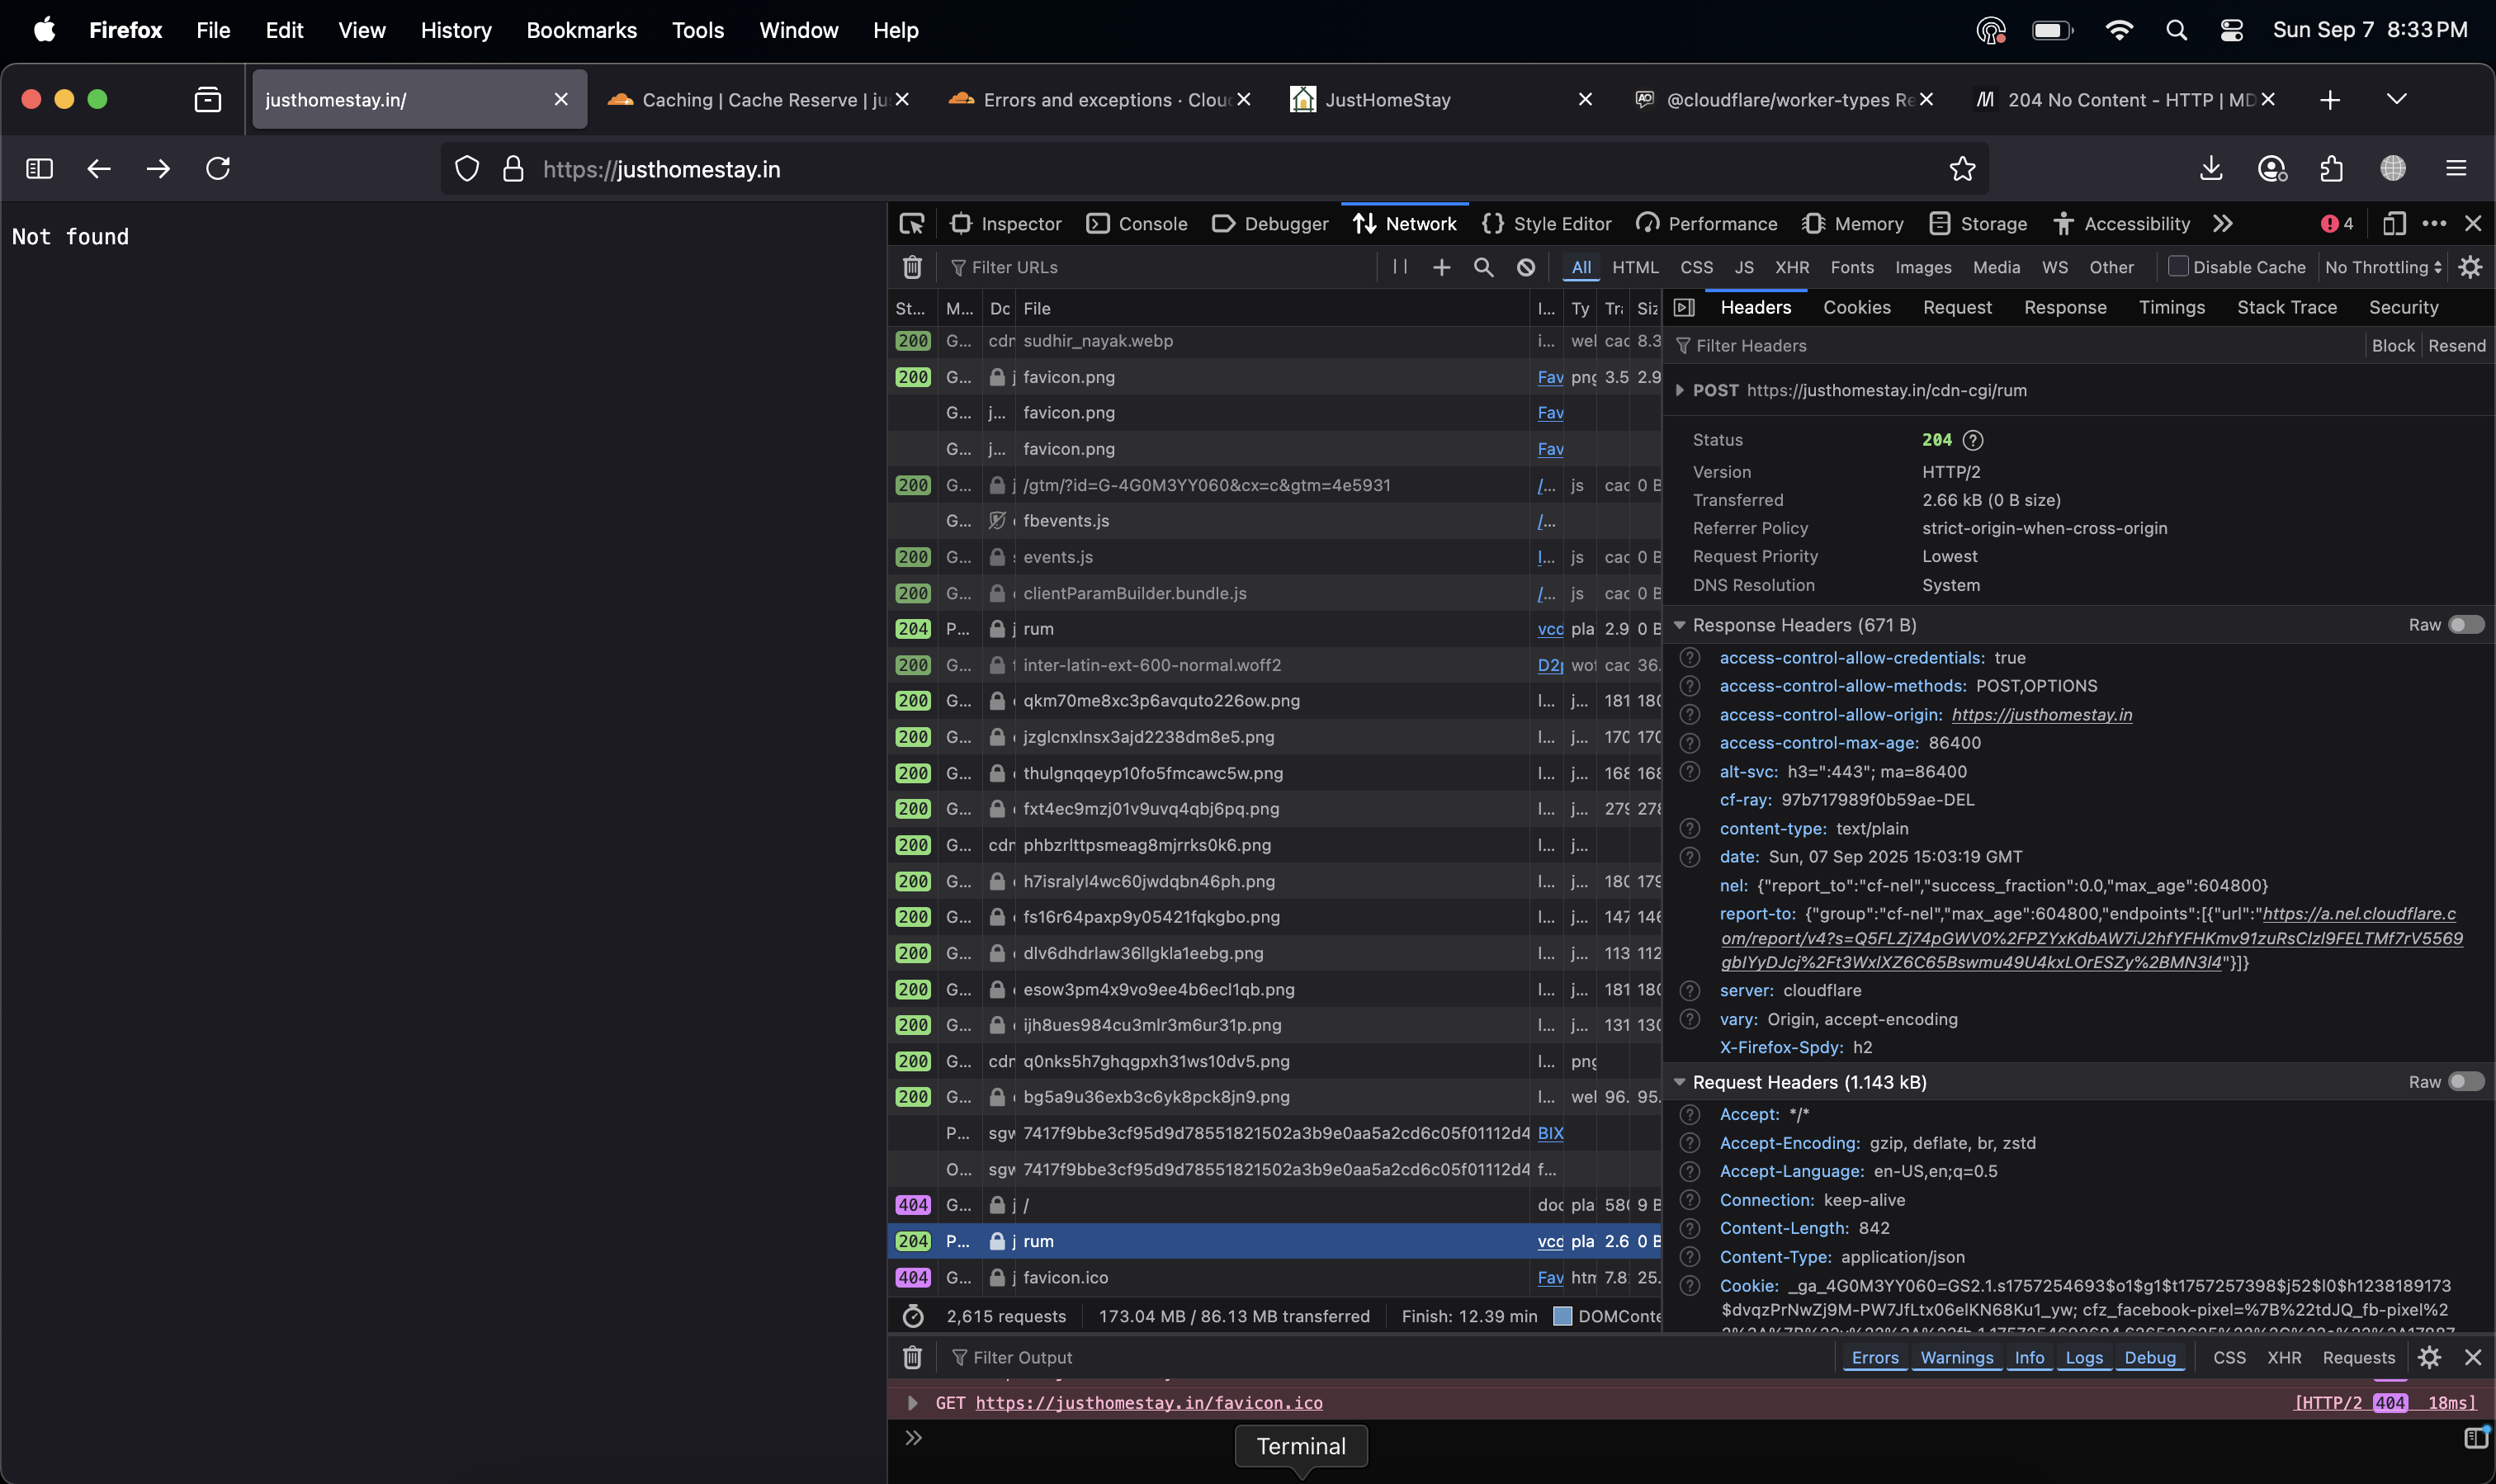
Task: Pause network recording
Action: coord(1399,267)
